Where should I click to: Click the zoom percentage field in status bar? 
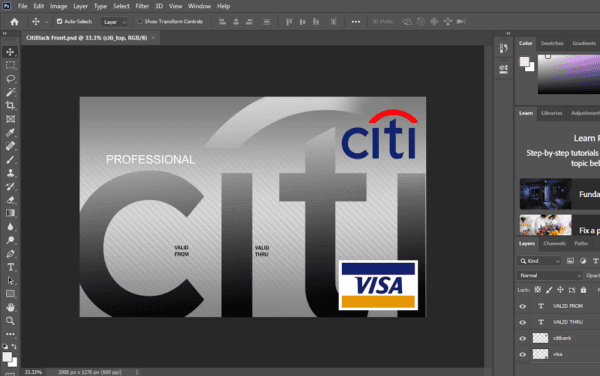pyautogui.click(x=33, y=372)
